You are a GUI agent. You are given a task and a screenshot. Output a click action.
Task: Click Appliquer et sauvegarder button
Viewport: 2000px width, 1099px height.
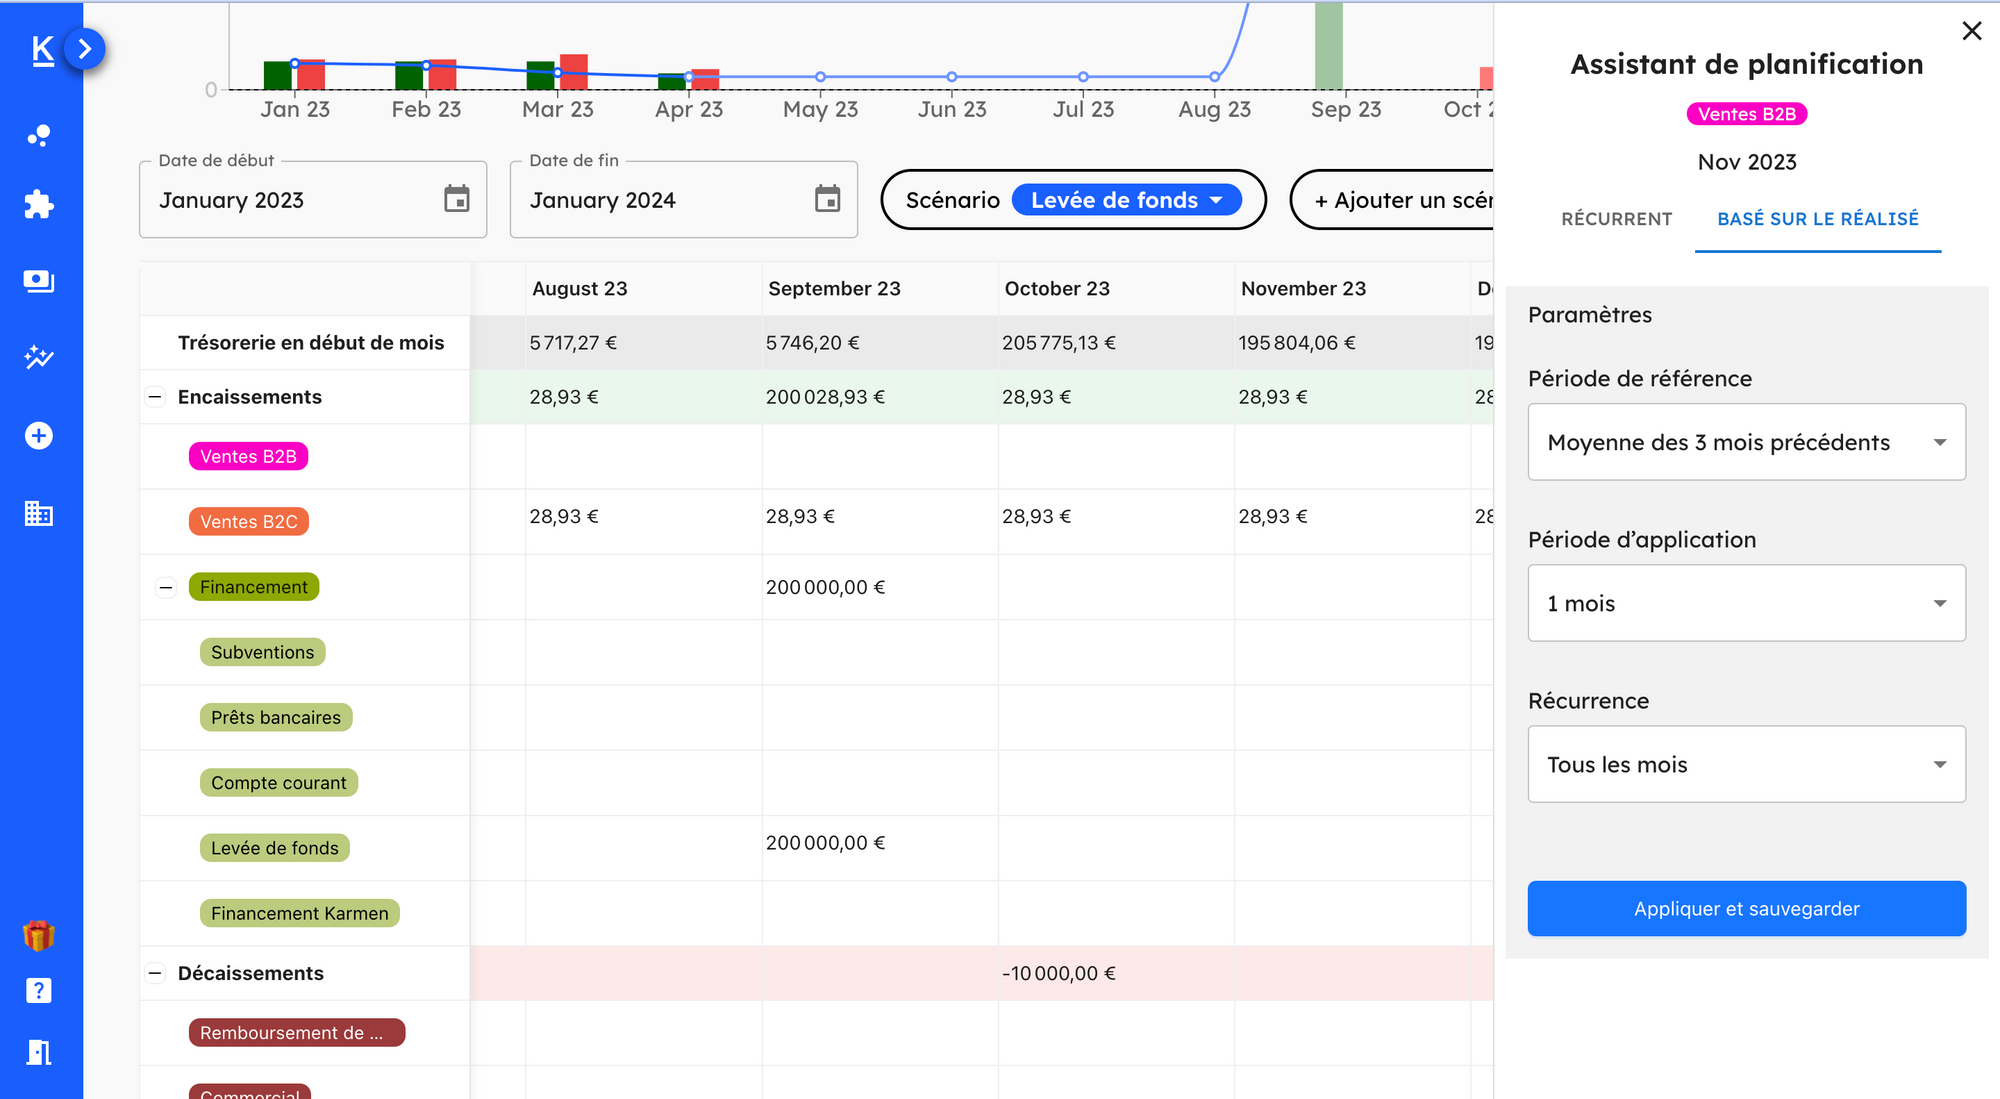(1747, 908)
